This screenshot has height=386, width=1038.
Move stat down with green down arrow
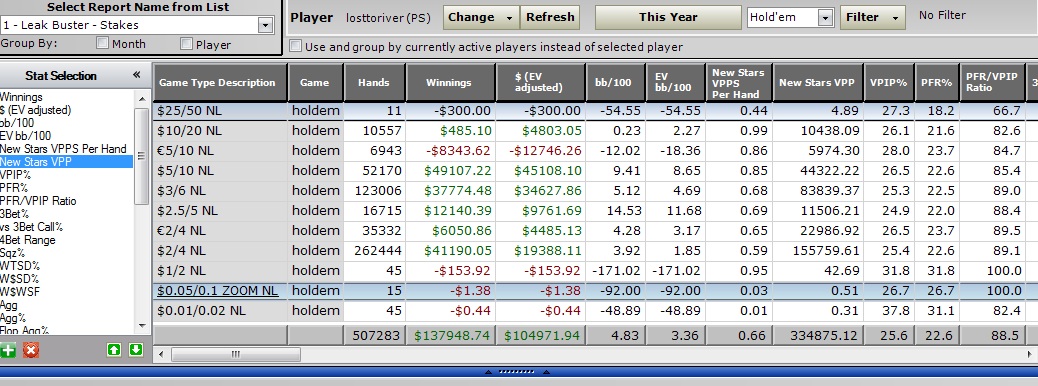[x=136, y=350]
